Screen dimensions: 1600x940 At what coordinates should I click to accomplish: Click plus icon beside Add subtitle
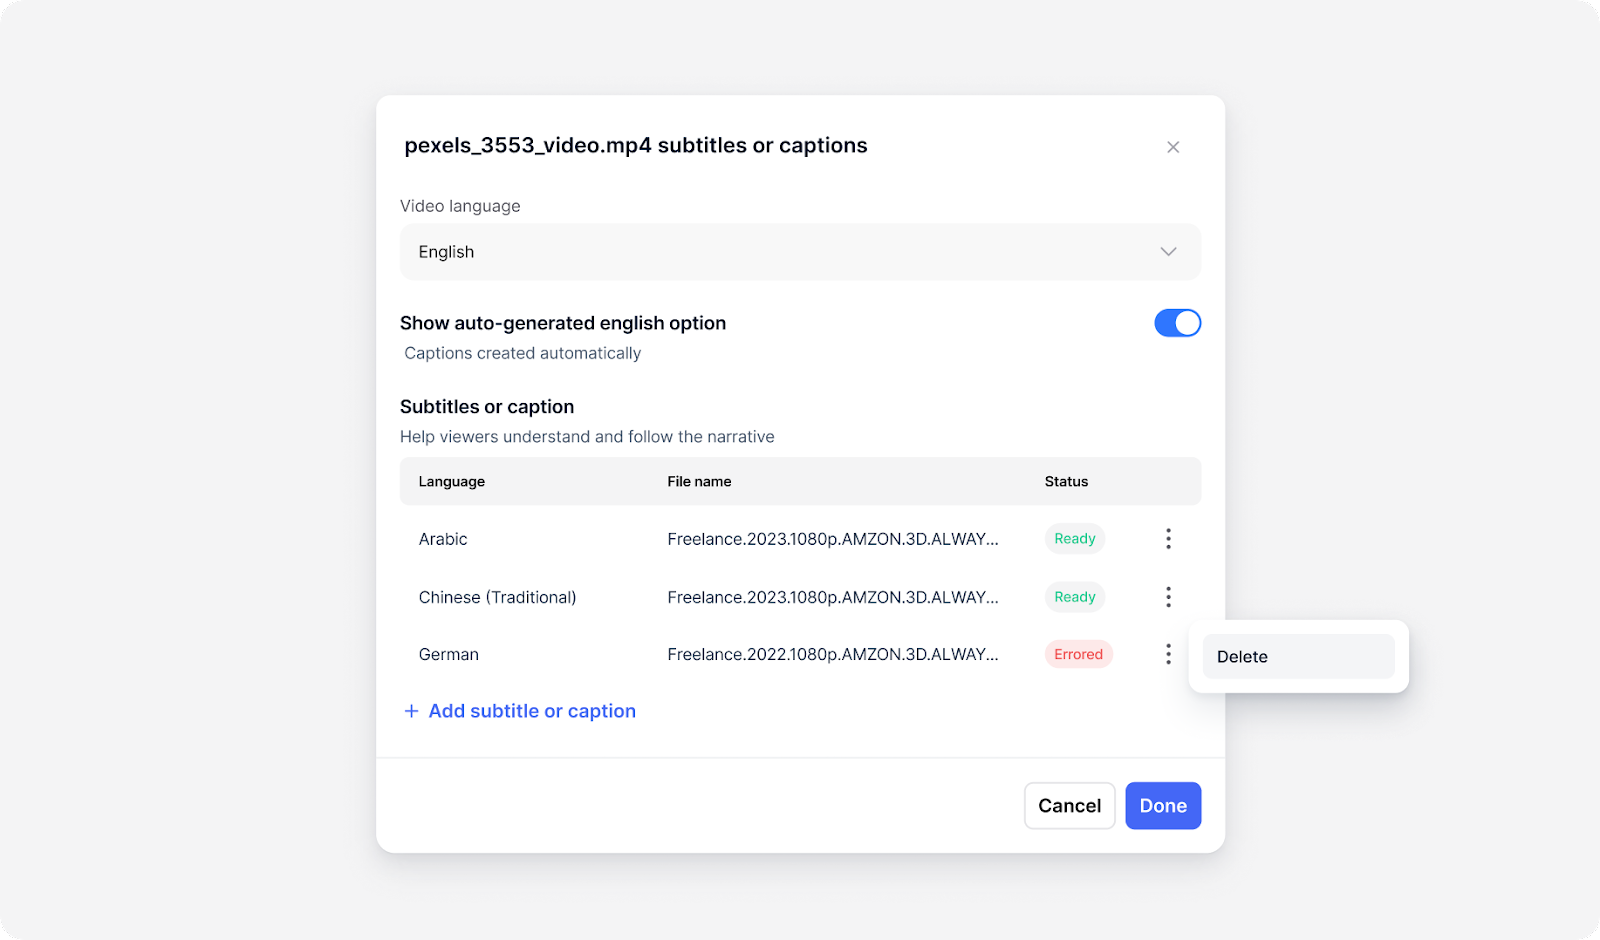click(x=411, y=711)
